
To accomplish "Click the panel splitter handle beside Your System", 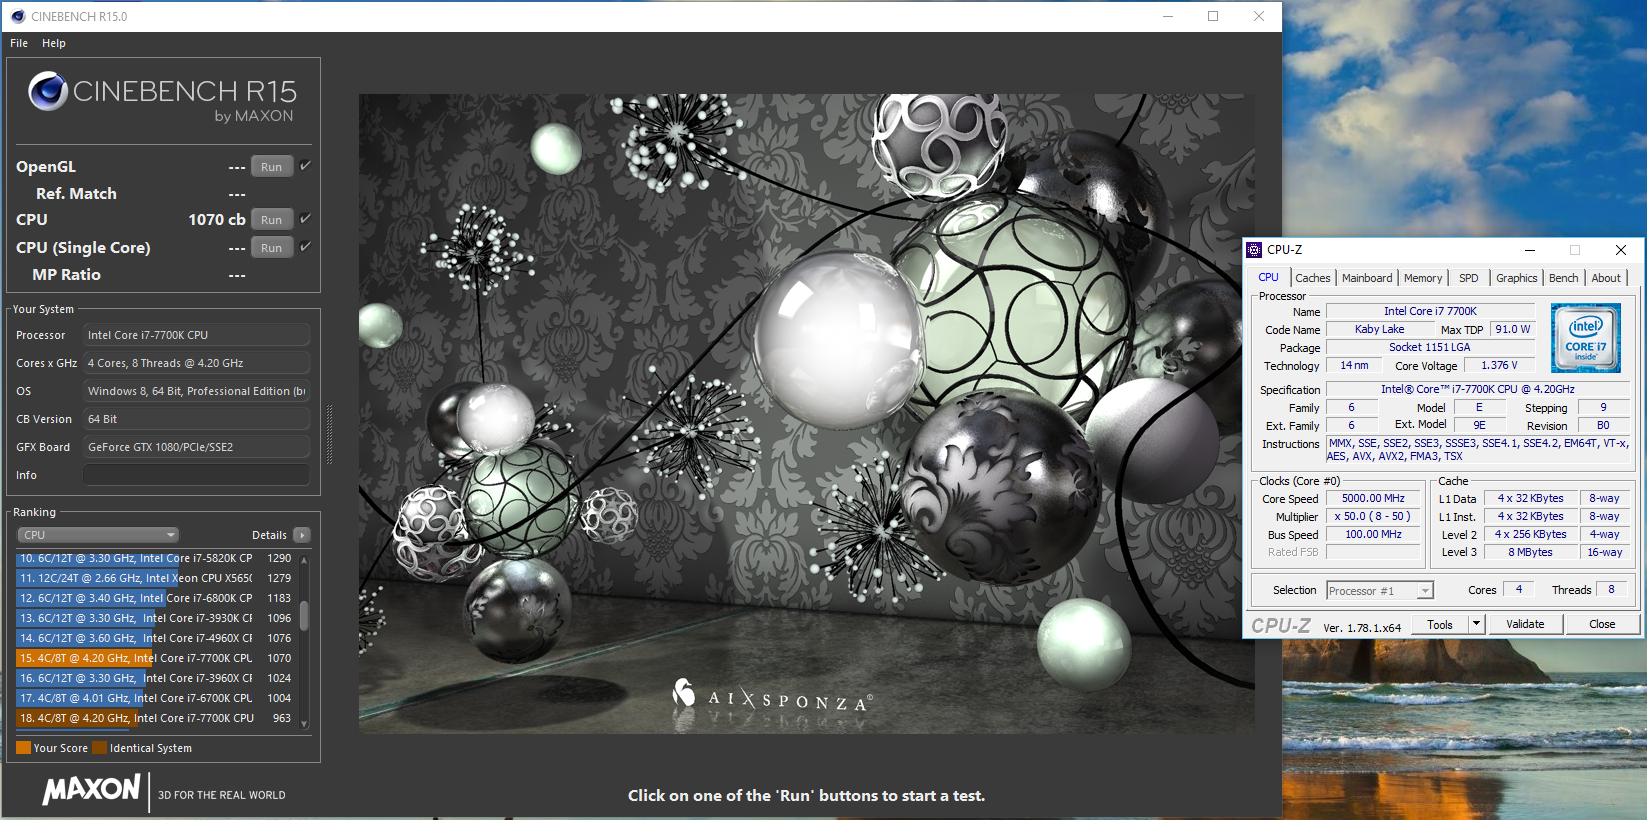I will [329, 434].
